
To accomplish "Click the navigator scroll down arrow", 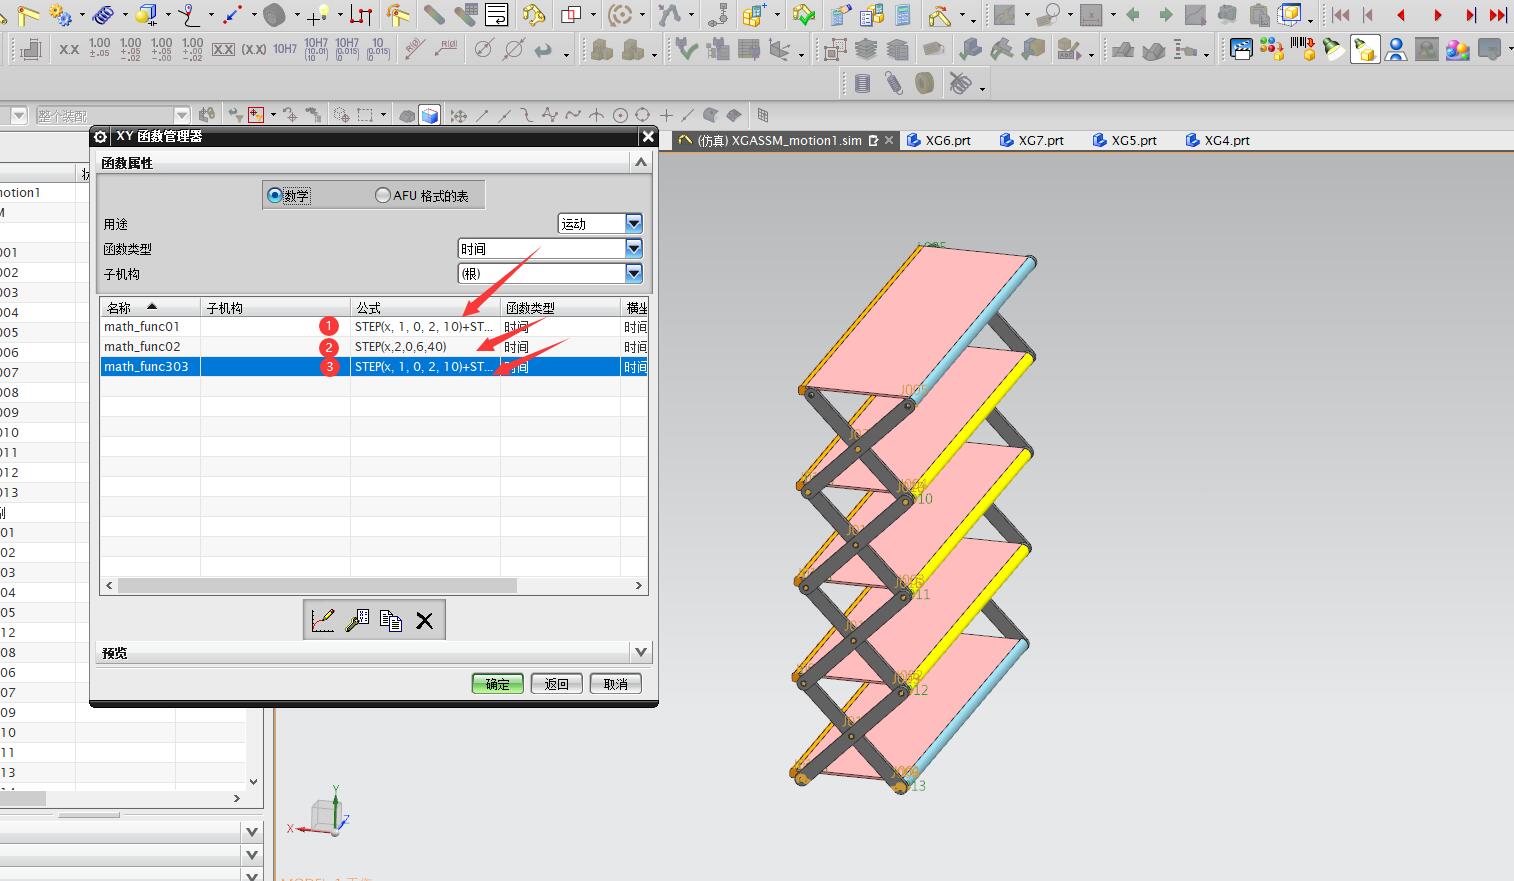I will 253,782.
